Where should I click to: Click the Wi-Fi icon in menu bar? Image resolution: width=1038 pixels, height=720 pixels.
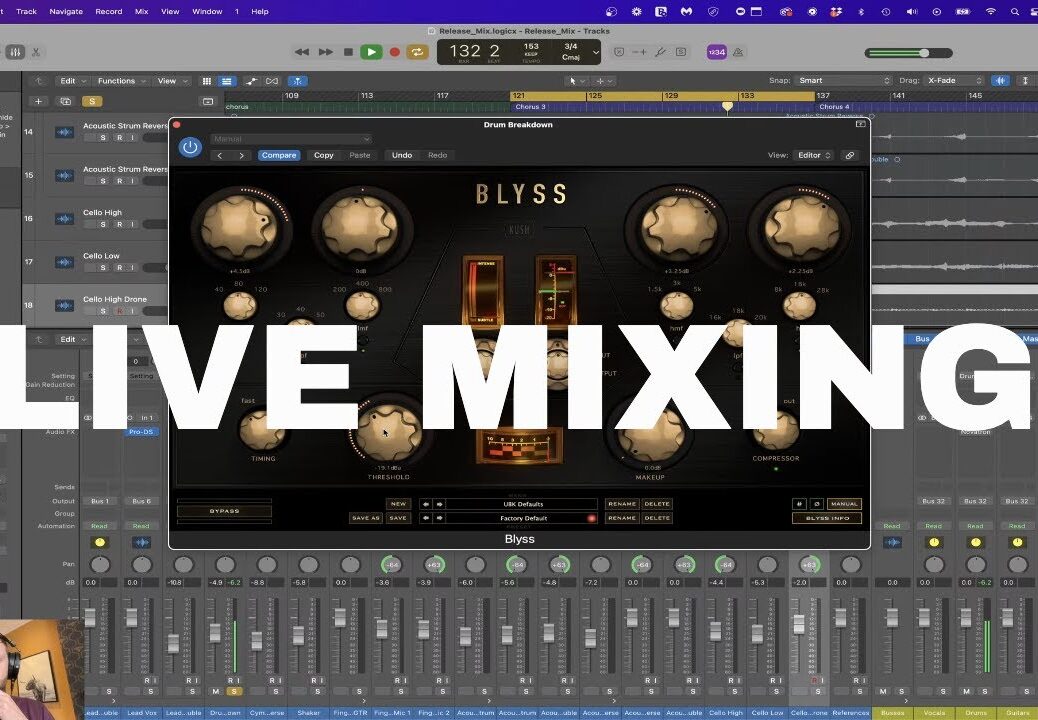coord(991,11)
